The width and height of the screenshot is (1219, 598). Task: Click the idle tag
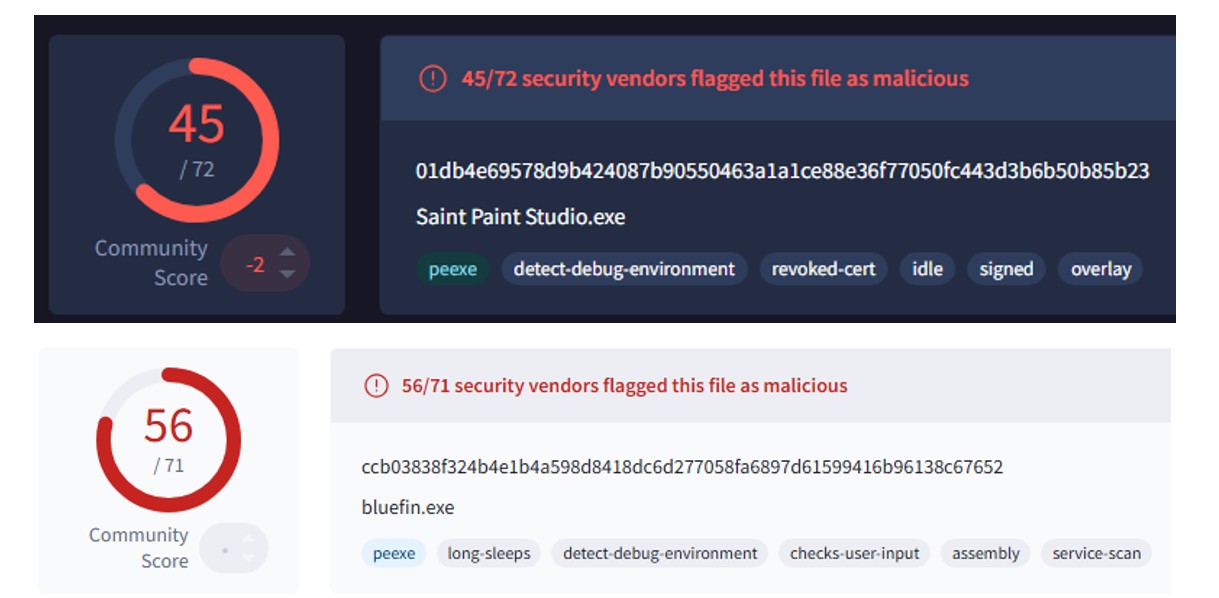tap(927, 269)
